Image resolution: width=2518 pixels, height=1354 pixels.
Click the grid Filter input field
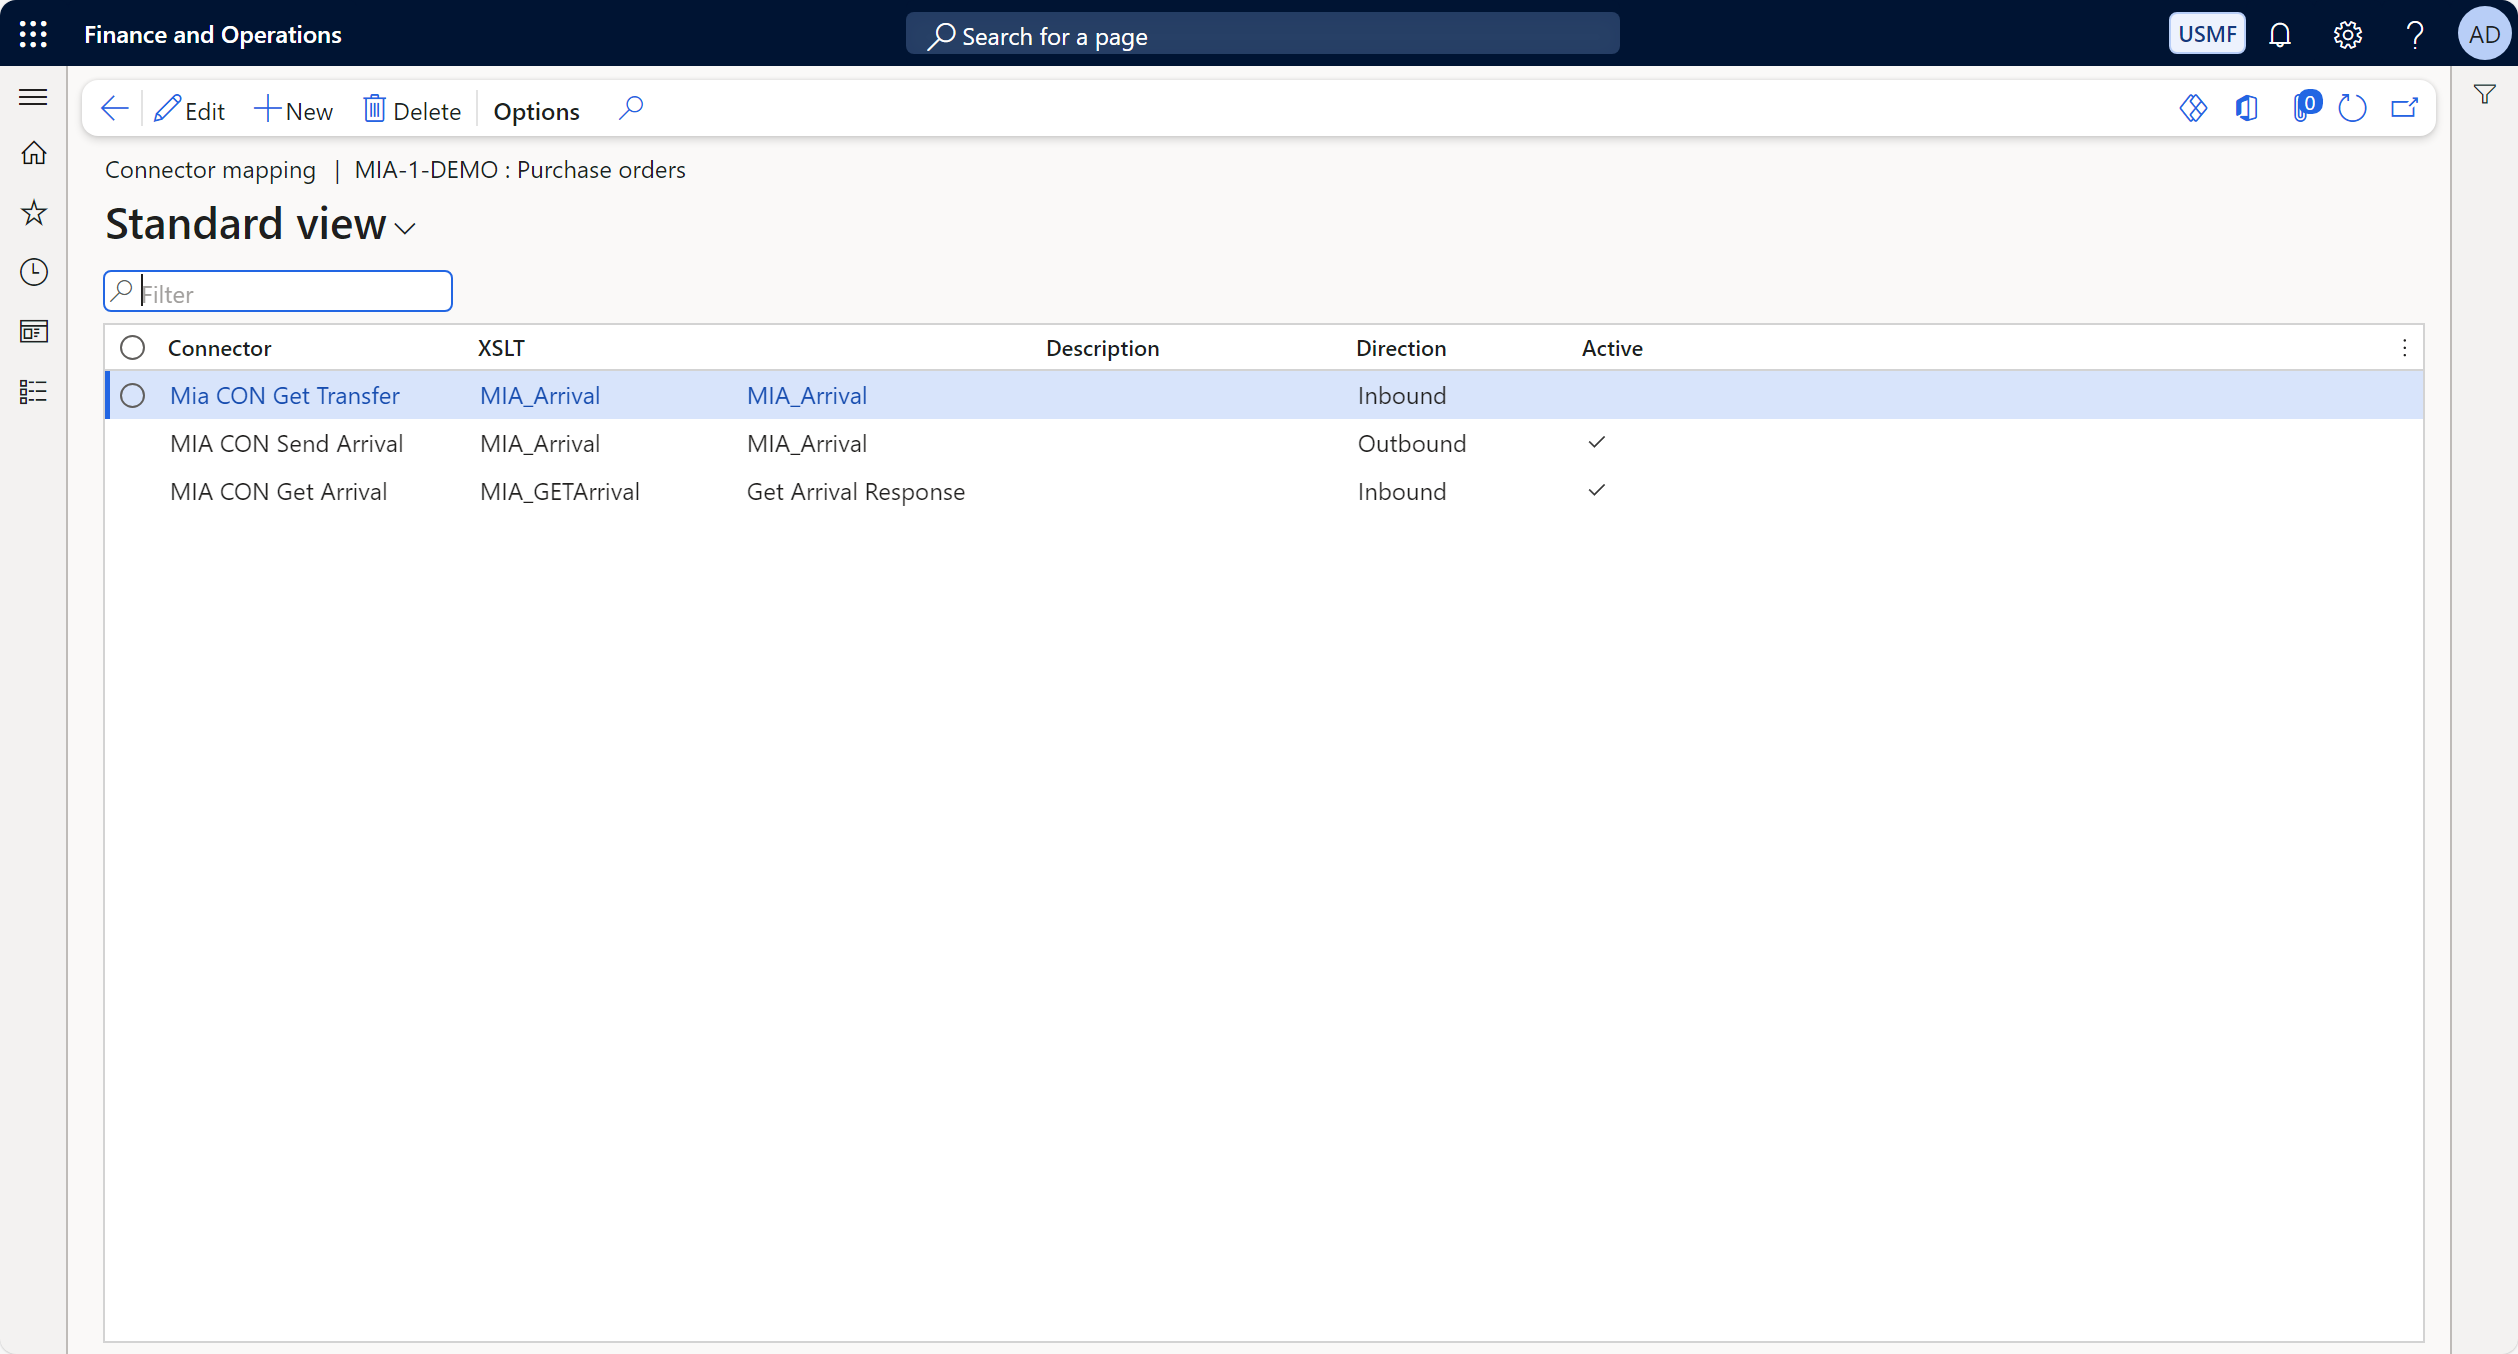pyautogui.click(x=290, y=293)
